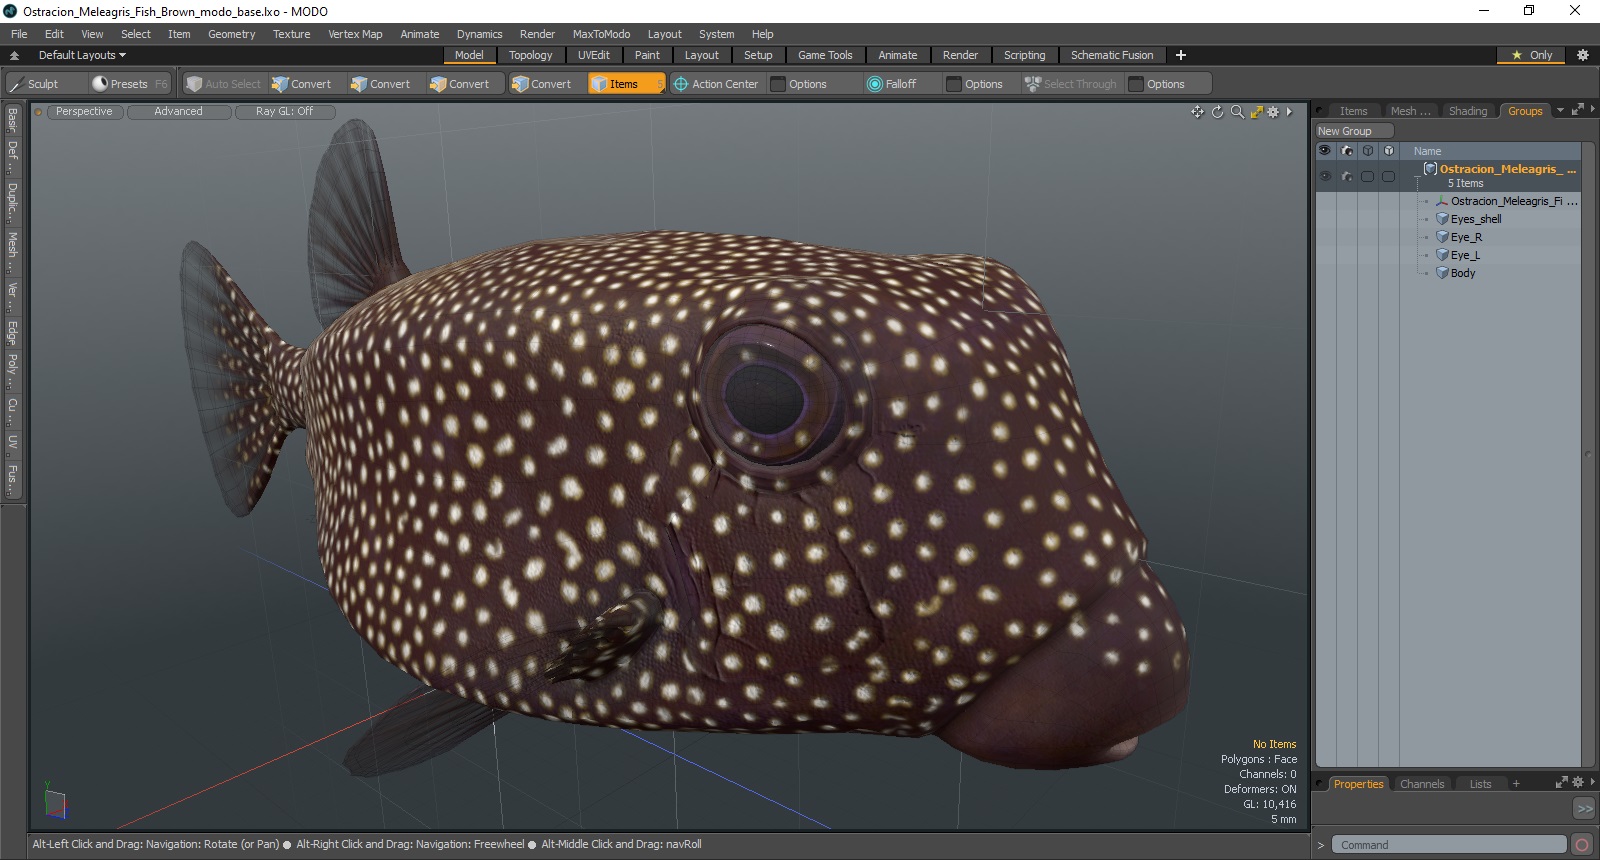1600x860 pixels.
Task: Click the viewport right arrow expander
Action: pyautogui.click(x=1289, y=112)
